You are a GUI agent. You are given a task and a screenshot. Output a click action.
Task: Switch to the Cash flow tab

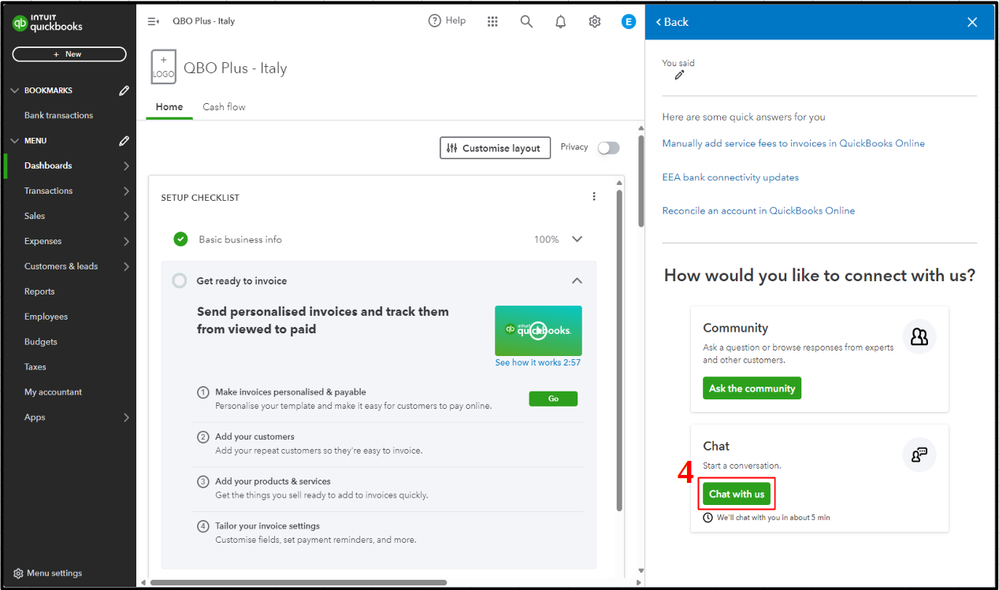(224, 107)
